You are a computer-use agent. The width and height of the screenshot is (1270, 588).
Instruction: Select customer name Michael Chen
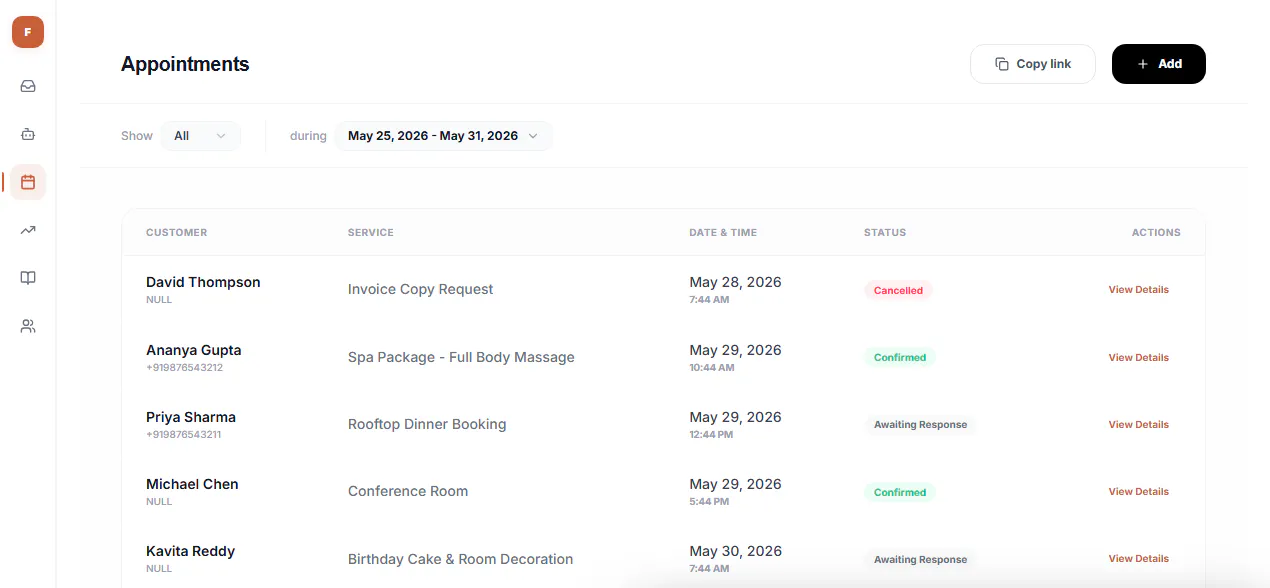pos(192,485)
